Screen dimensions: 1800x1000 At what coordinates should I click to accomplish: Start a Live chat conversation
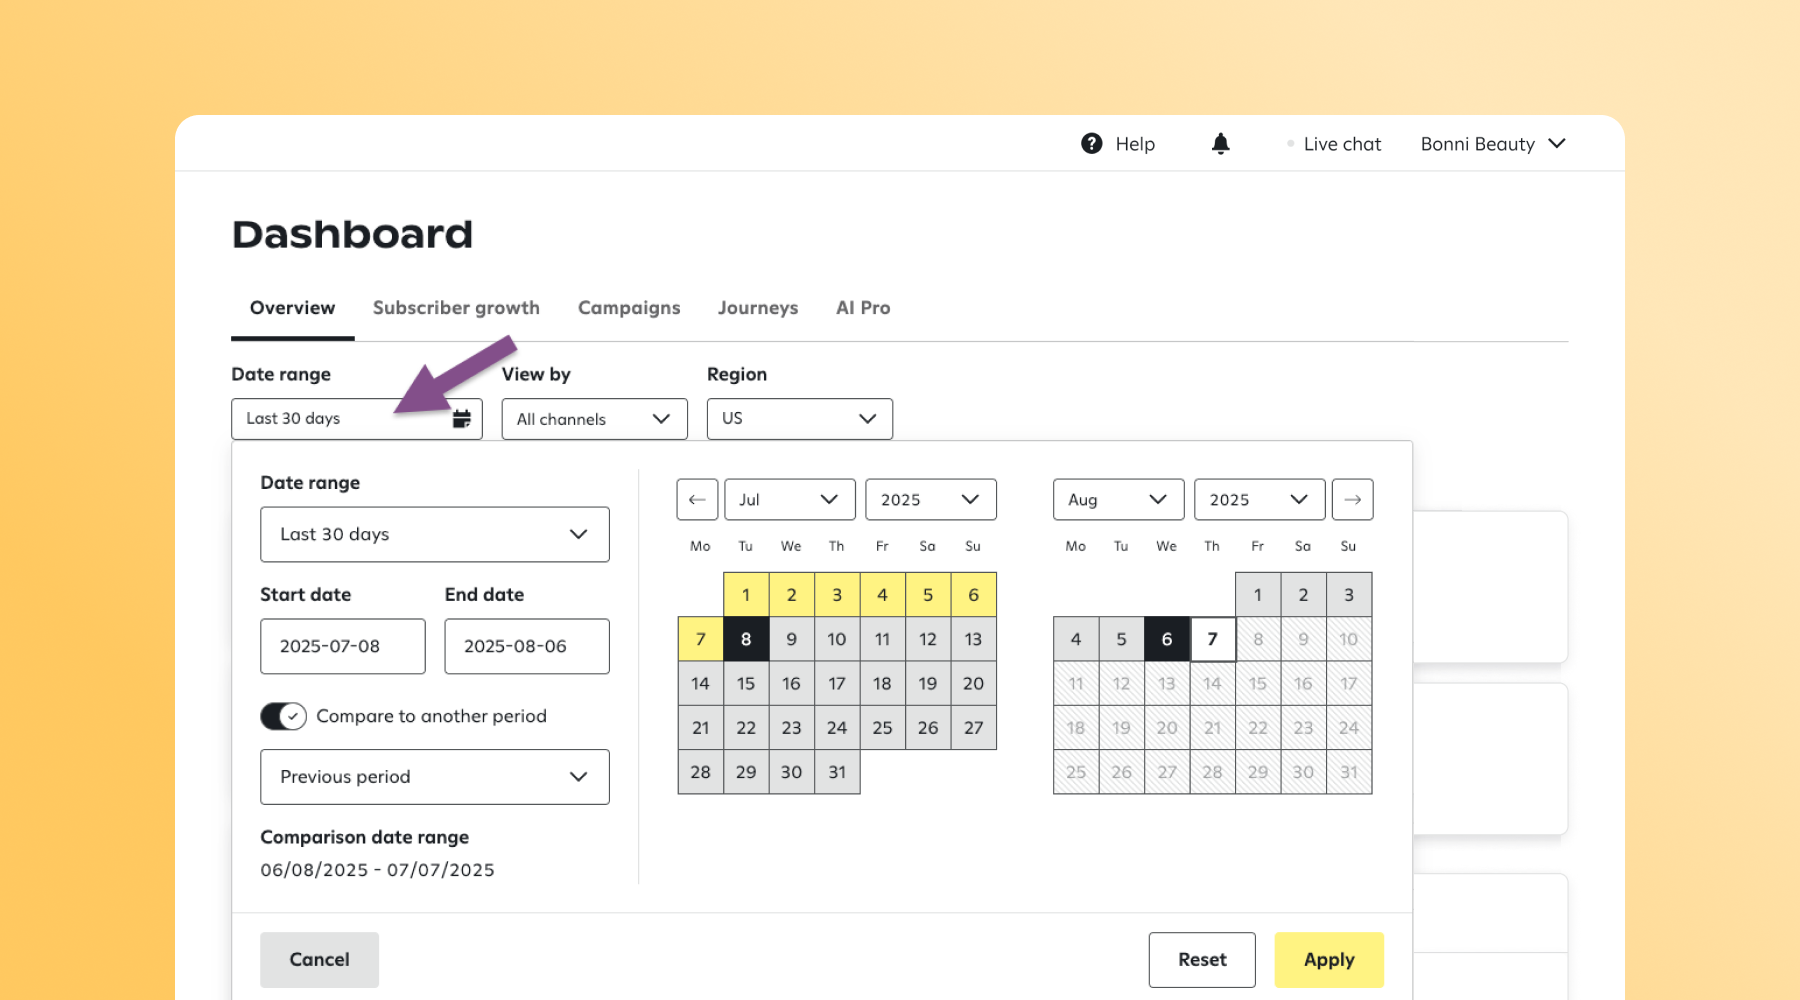1342,143
